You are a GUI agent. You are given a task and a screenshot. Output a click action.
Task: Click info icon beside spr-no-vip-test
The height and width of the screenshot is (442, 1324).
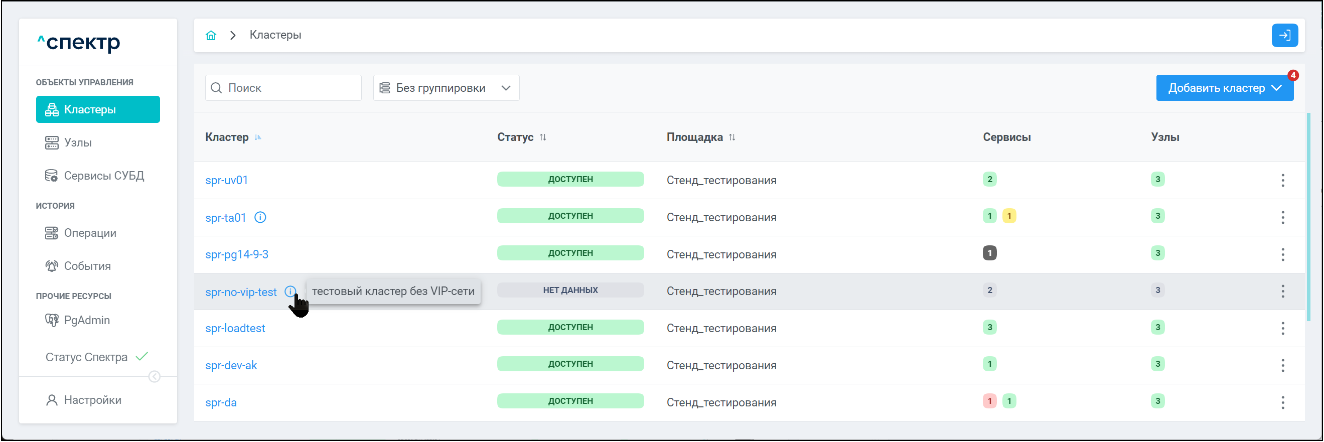click(290, 292)
